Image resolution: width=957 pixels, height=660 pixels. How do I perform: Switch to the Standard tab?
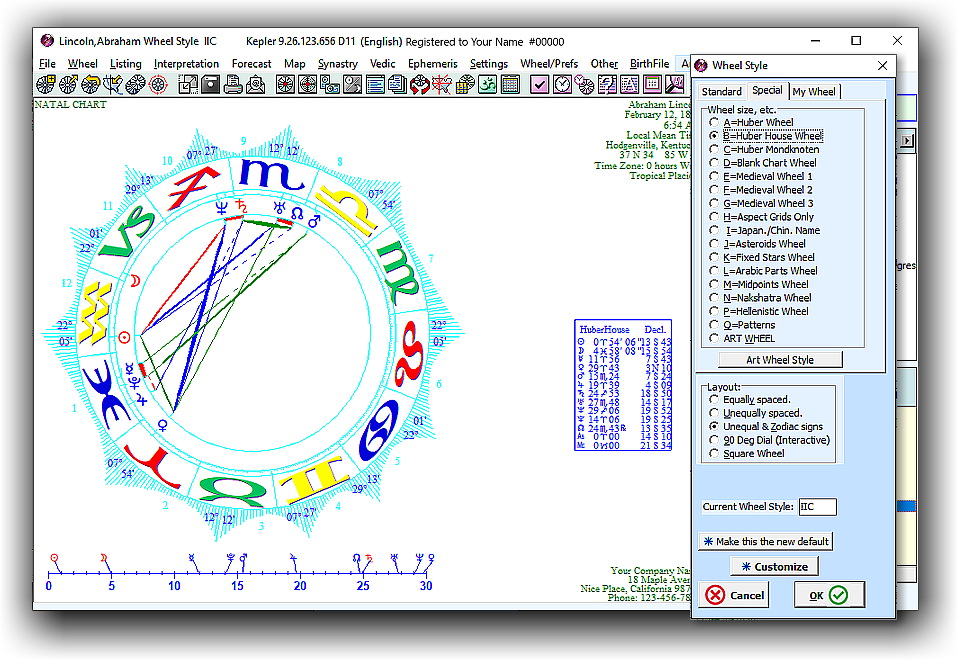click(721, 92)
